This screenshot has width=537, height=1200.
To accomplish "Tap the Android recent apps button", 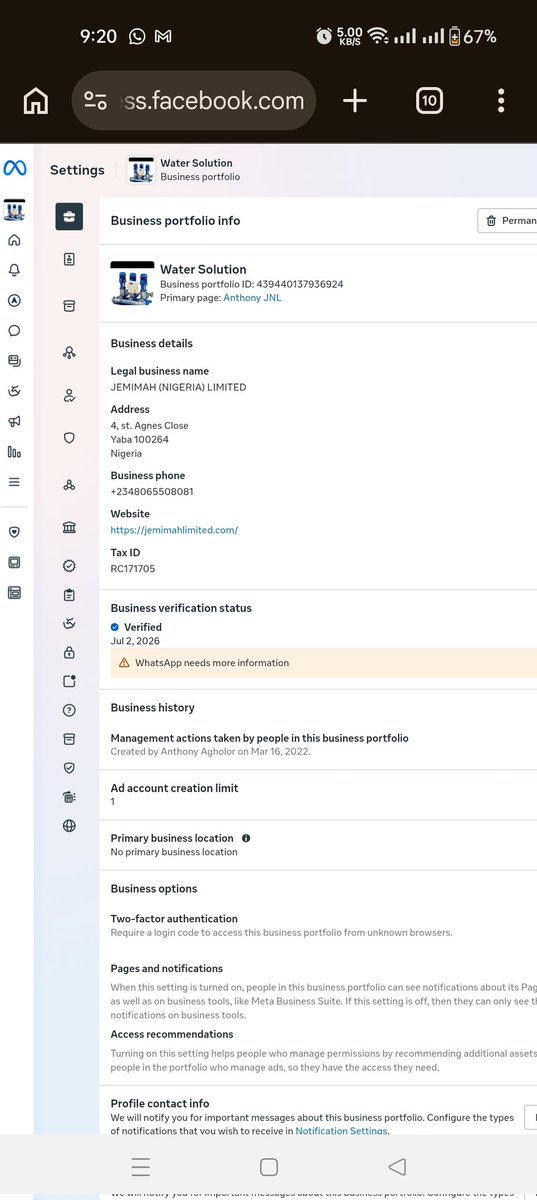I will pos(141,1167).
